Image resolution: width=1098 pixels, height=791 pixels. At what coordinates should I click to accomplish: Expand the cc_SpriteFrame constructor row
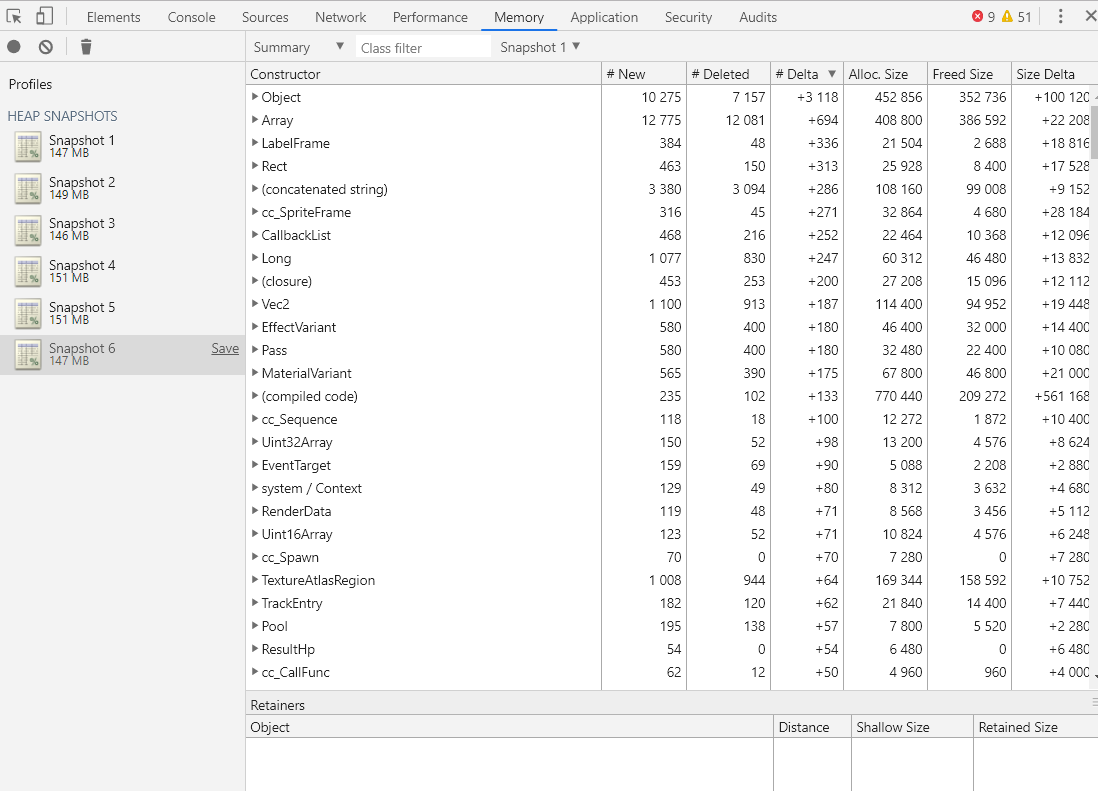[255, 212]
